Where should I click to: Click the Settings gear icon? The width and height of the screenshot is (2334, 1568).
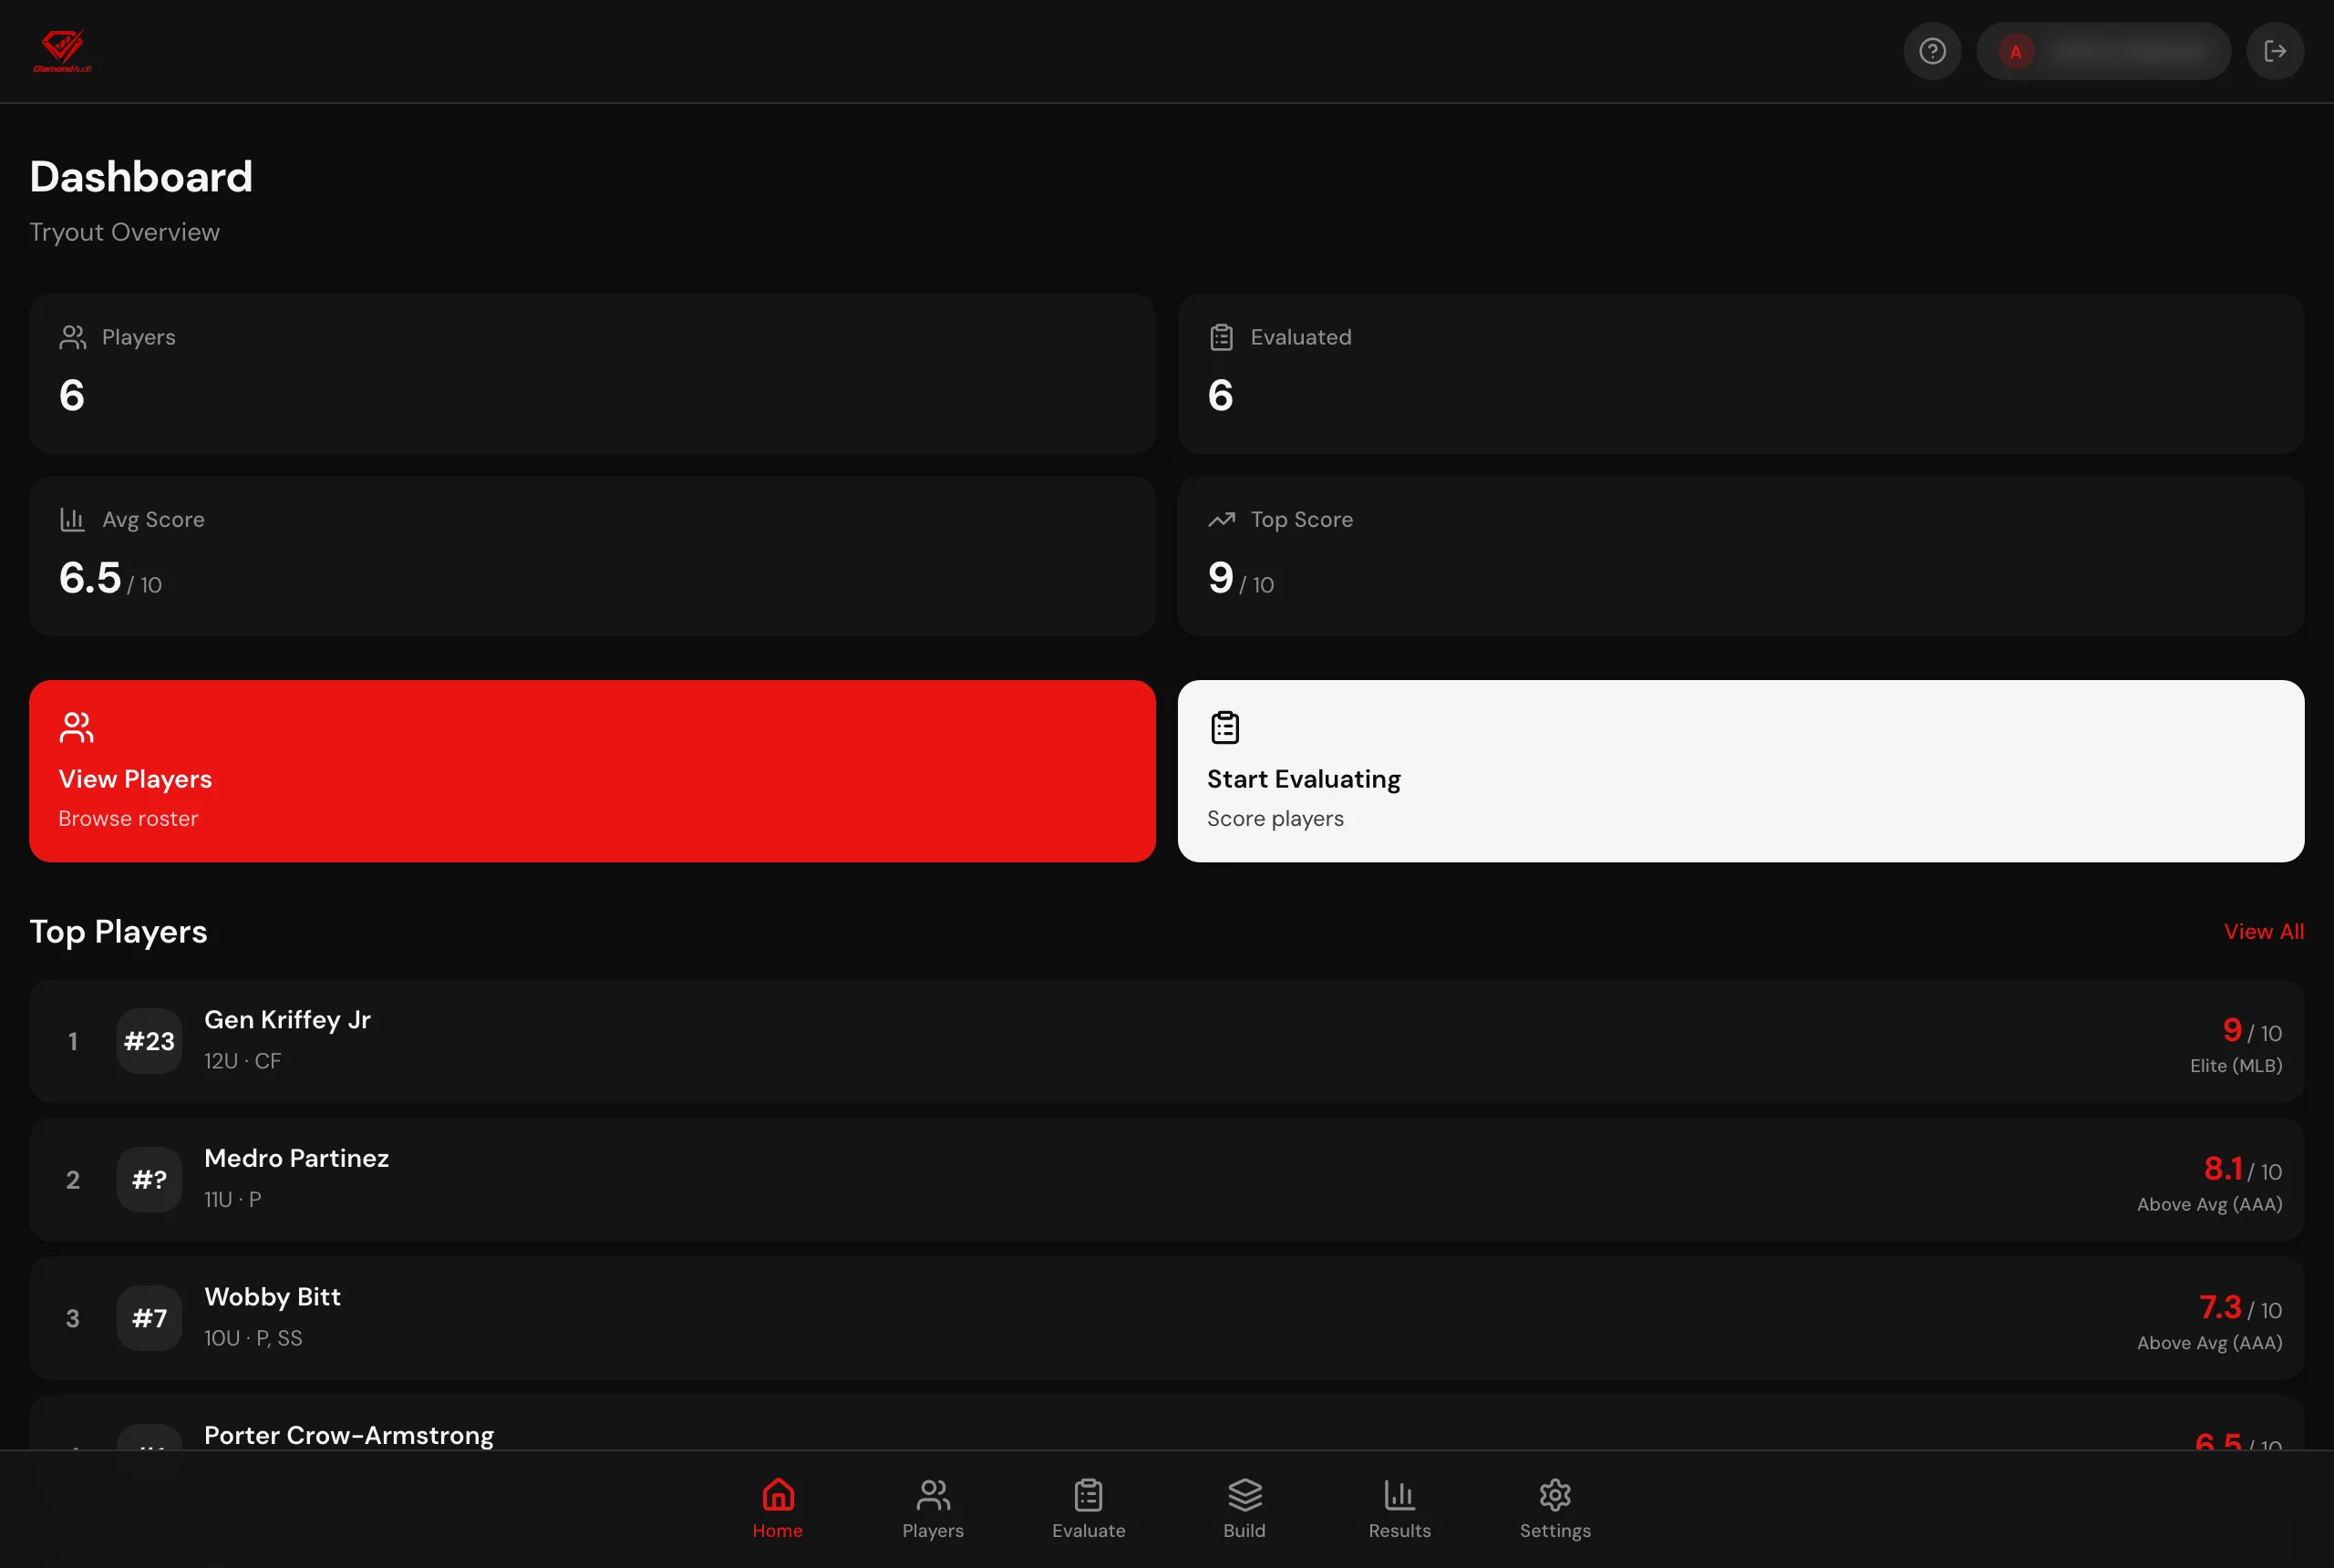1555,1495
